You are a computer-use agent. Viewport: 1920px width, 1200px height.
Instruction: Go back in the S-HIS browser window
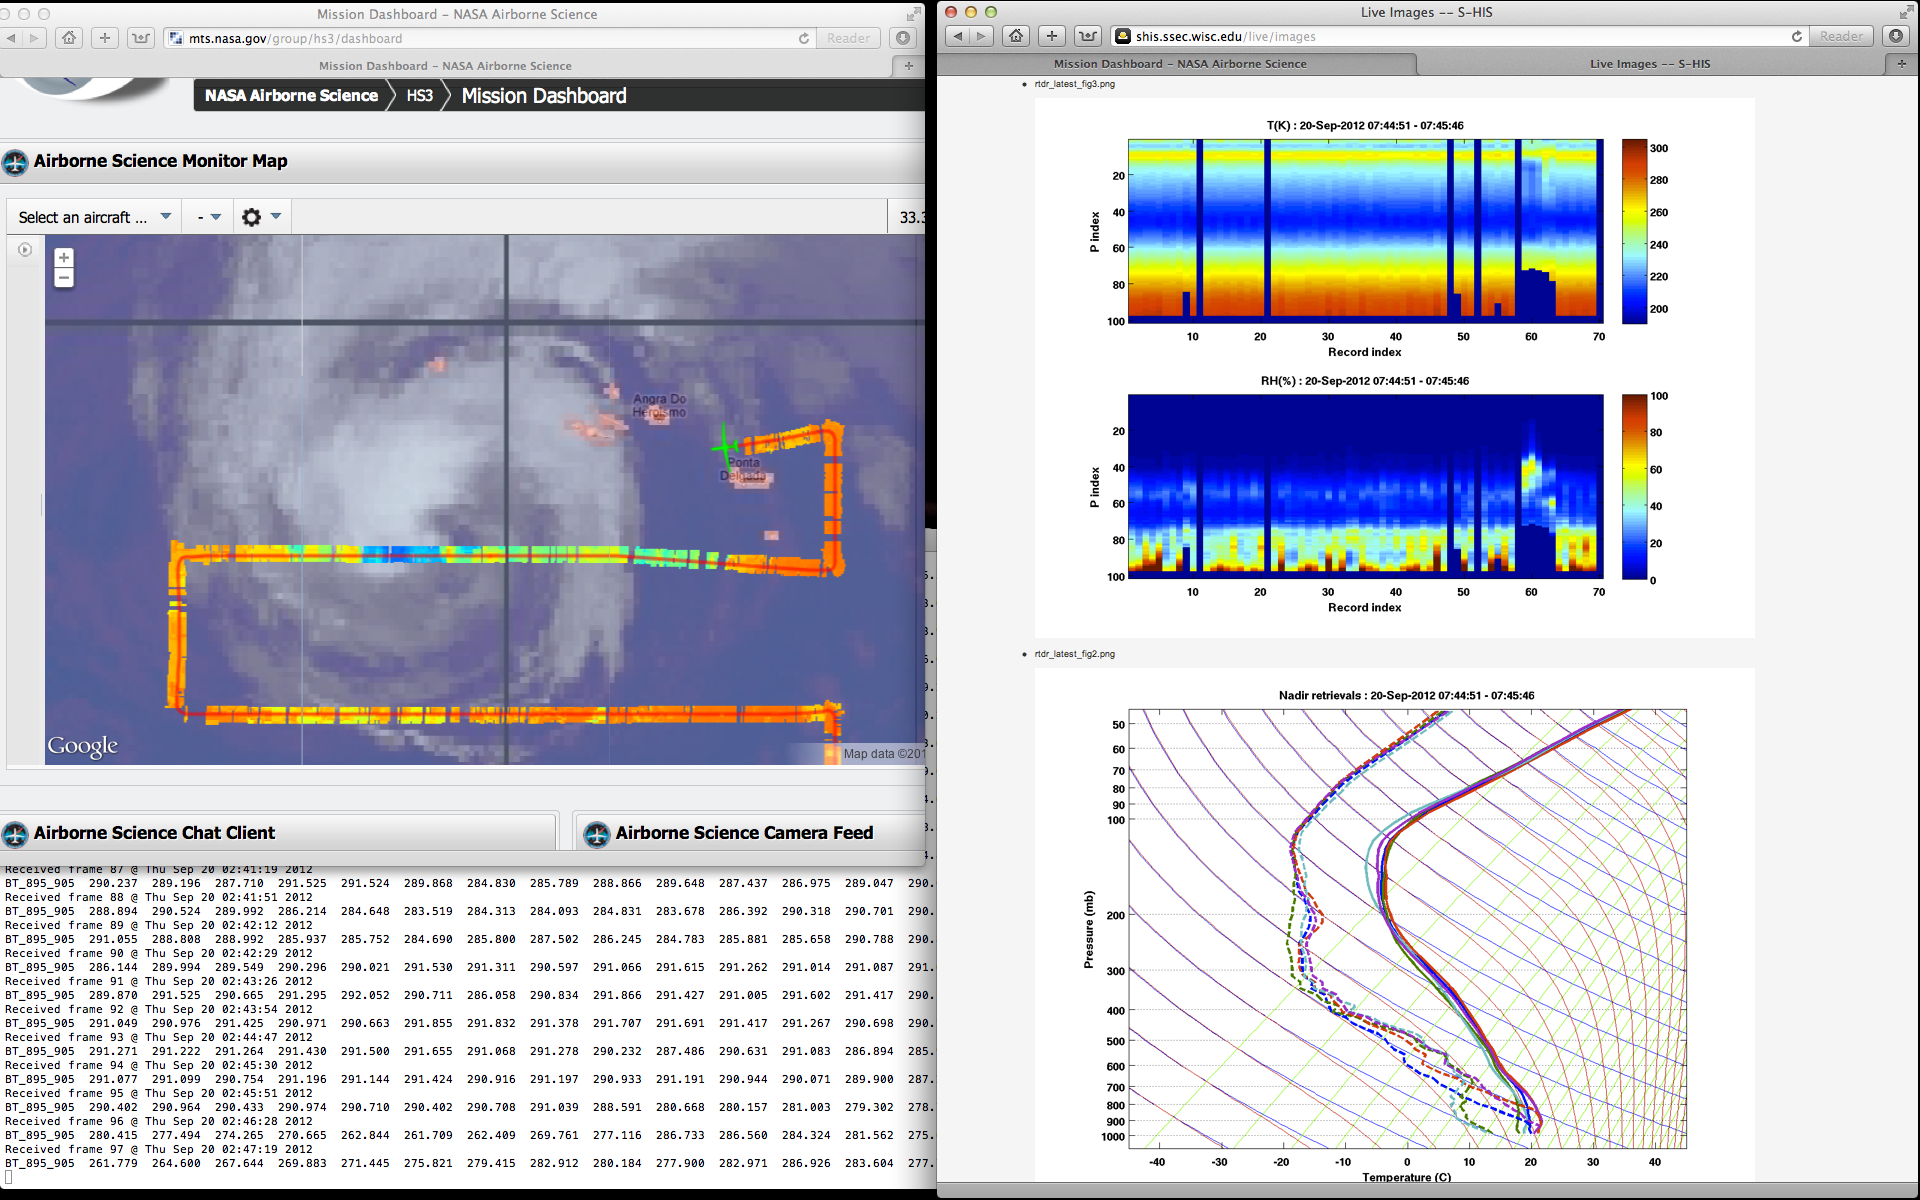[x=957, y=37]
